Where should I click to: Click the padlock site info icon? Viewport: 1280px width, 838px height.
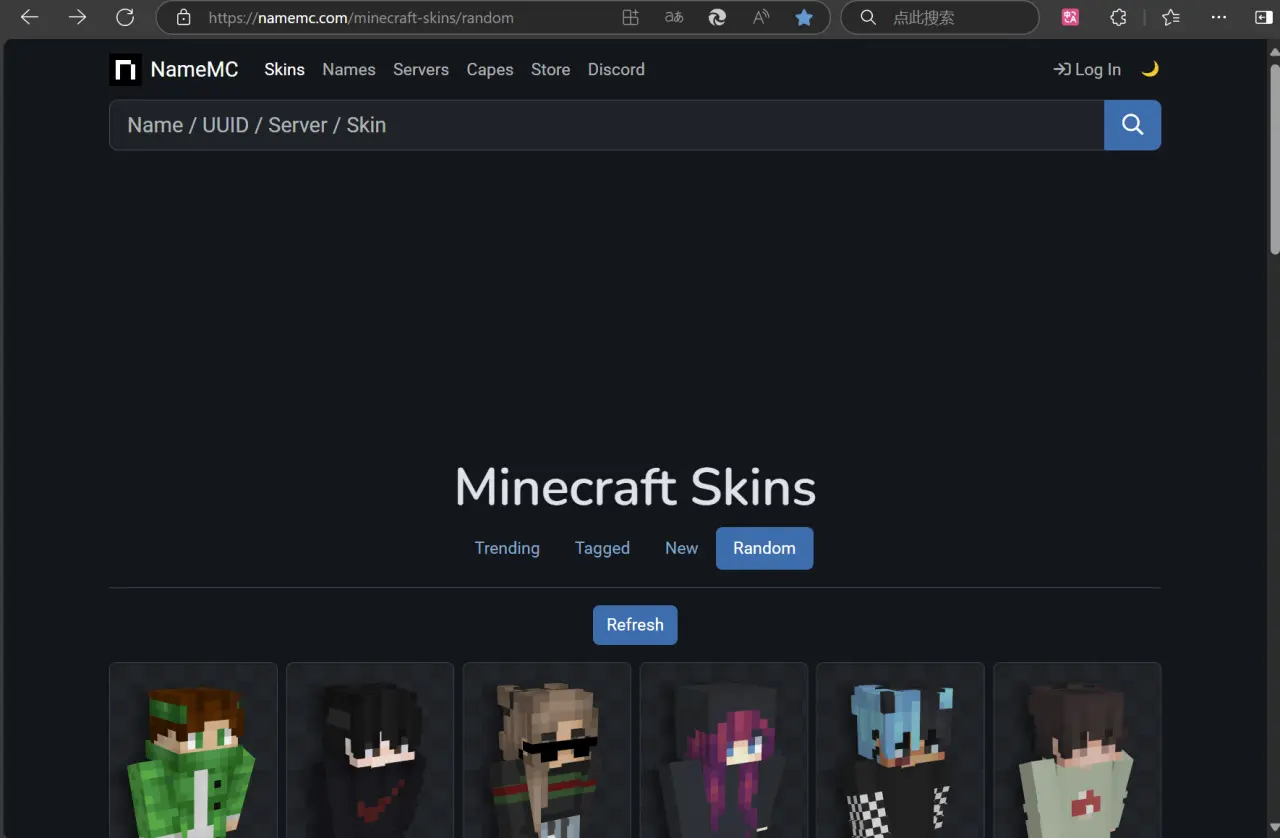click(x=182, y=18)
